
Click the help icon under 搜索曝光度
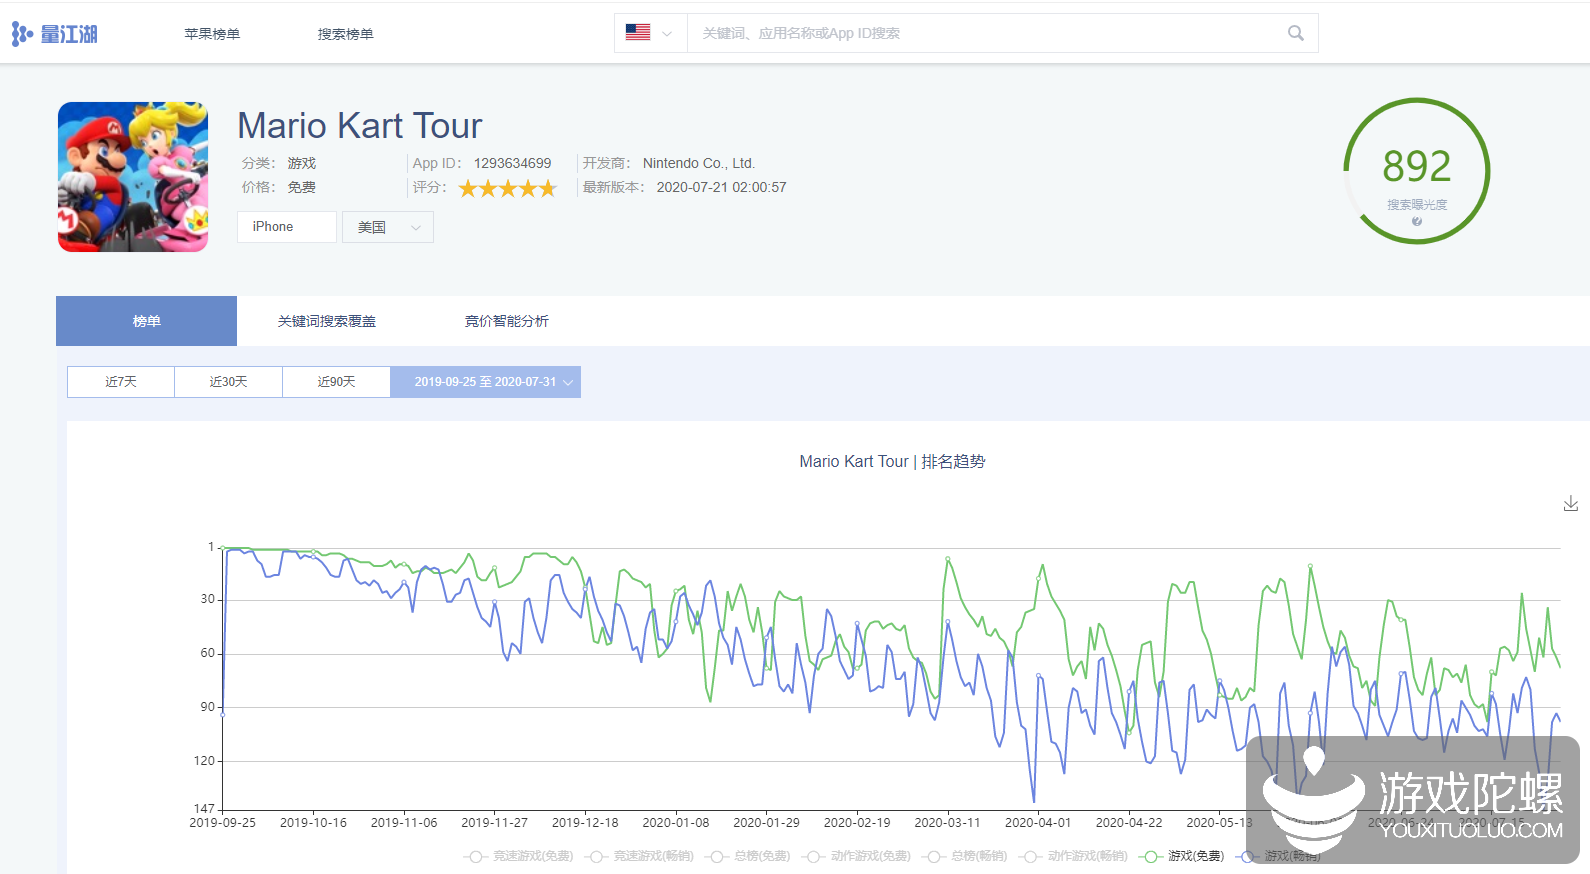(1416, 222)
